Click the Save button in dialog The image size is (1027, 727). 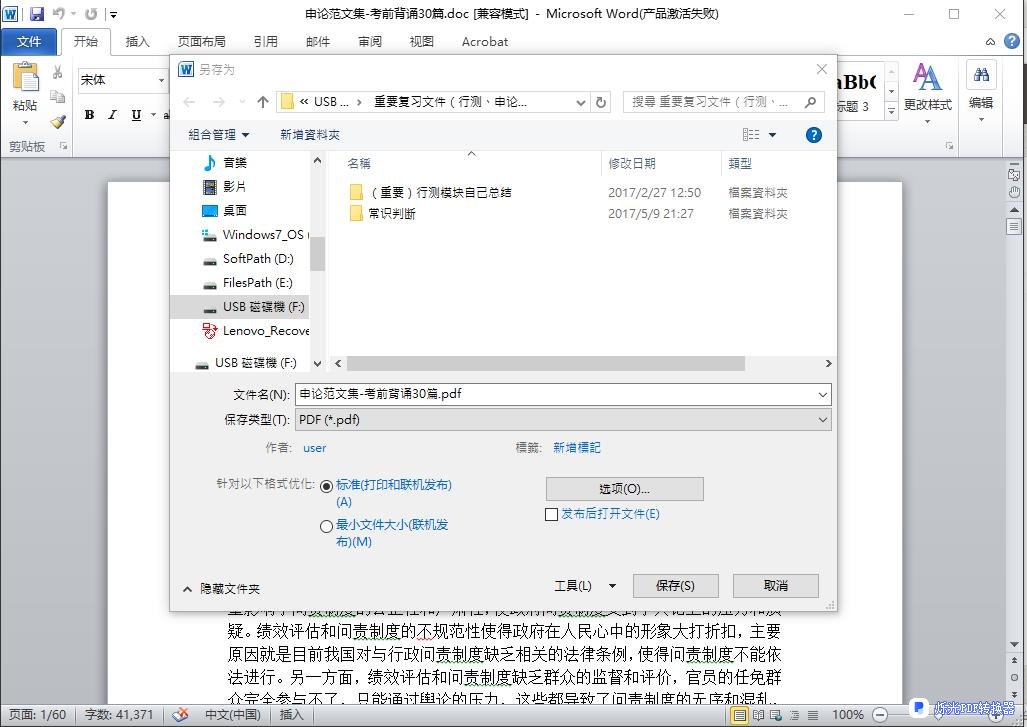point(675,586)
